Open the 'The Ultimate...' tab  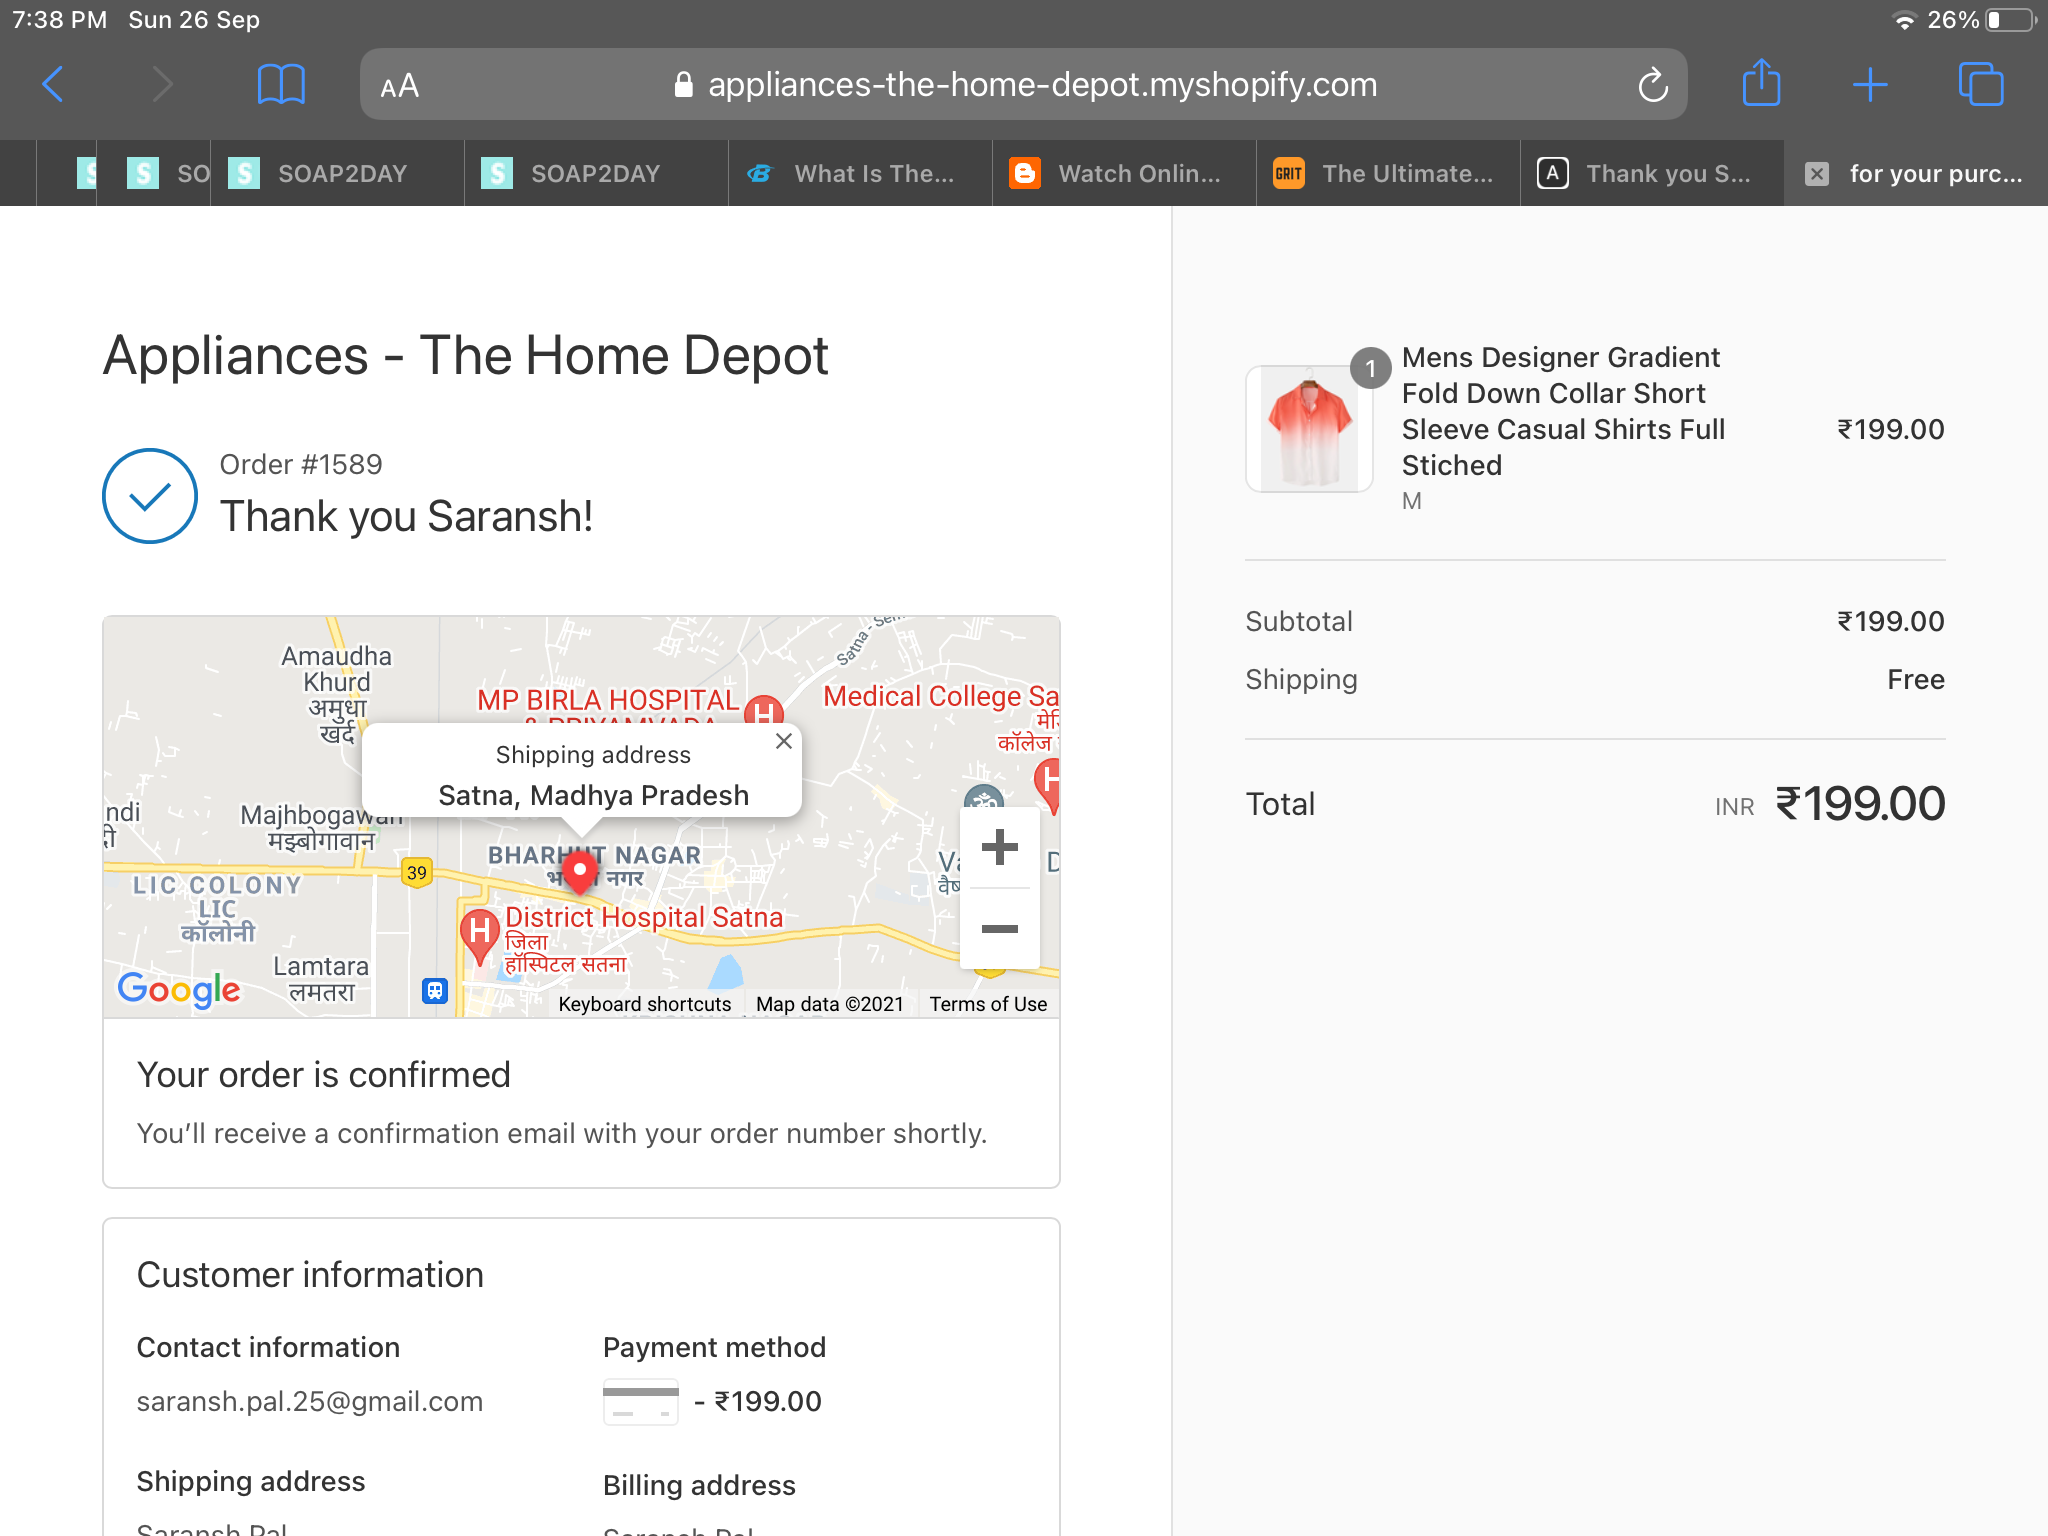pyautogui.click(x=1388, y=174)
